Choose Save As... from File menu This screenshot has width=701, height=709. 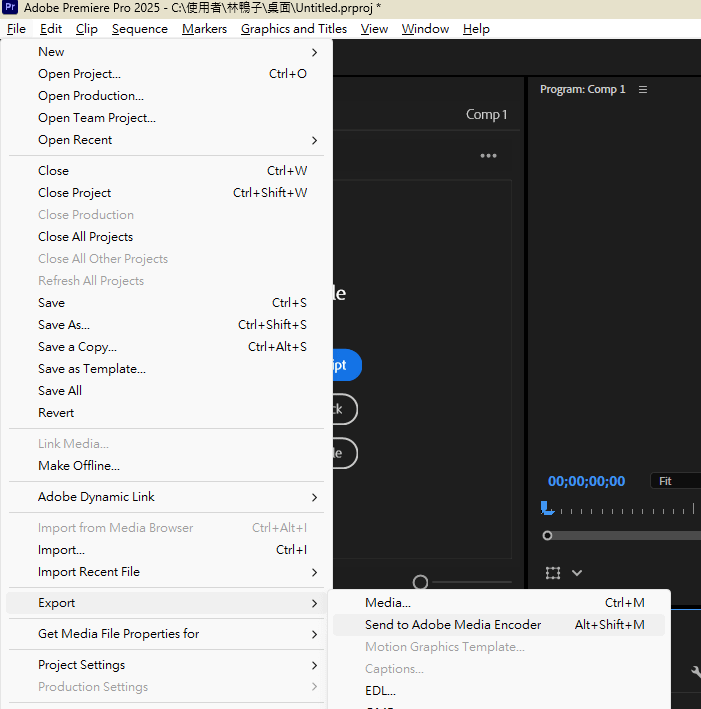tap(64, 325)
